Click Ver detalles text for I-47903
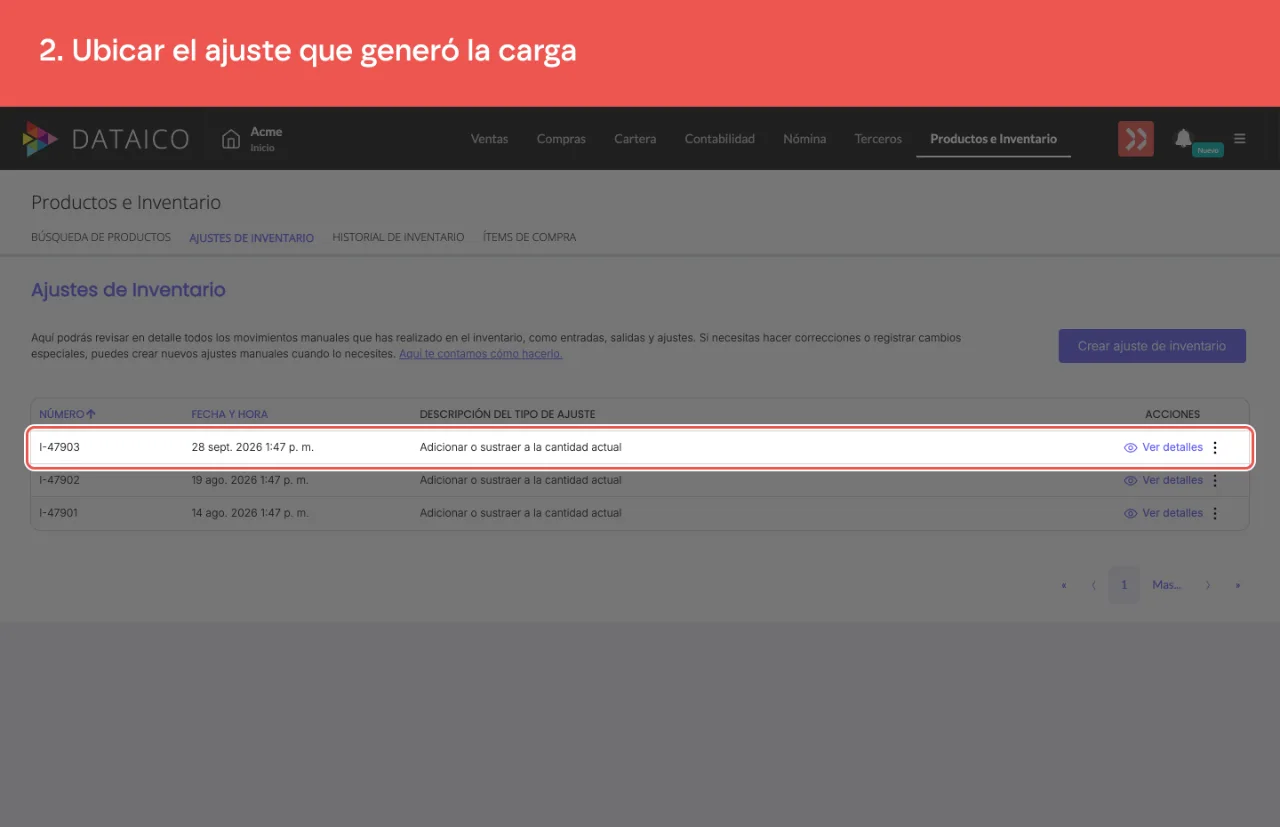The width and height of the screenshot is (1280, 827). [1172, 448]
